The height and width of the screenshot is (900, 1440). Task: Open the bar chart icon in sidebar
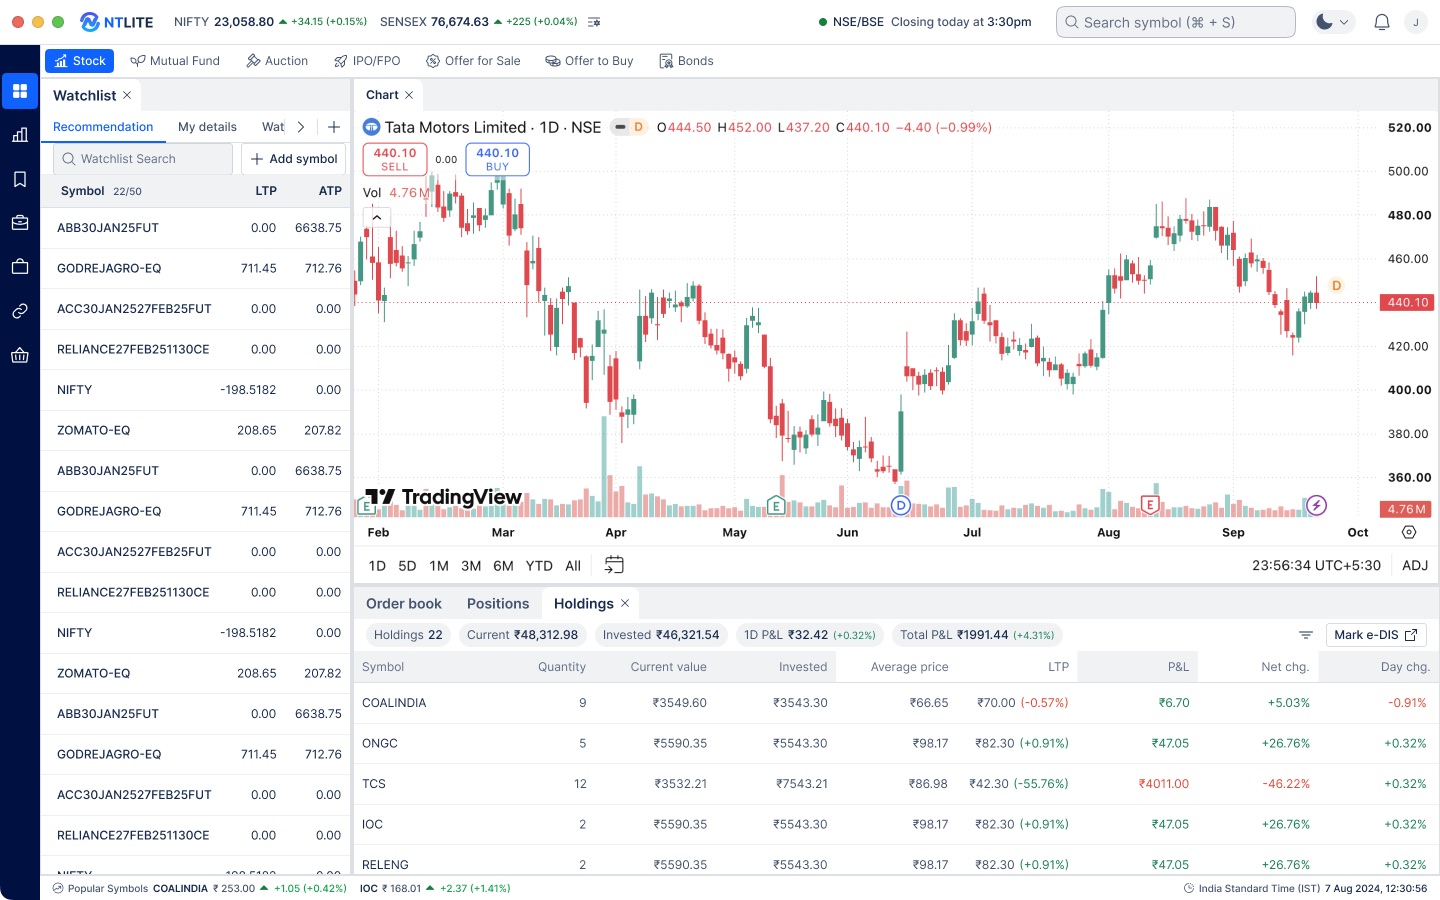[x=20, y=135]
